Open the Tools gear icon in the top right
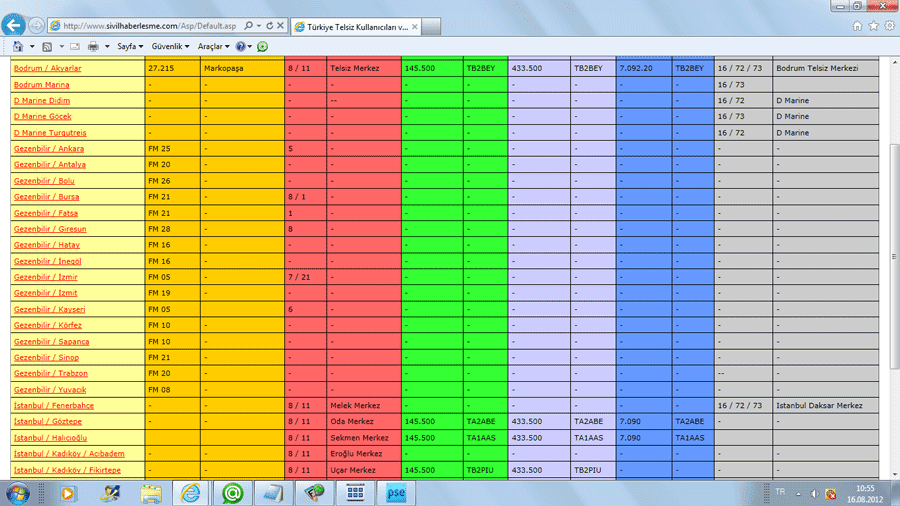900x506 pixels. point(889,26)
